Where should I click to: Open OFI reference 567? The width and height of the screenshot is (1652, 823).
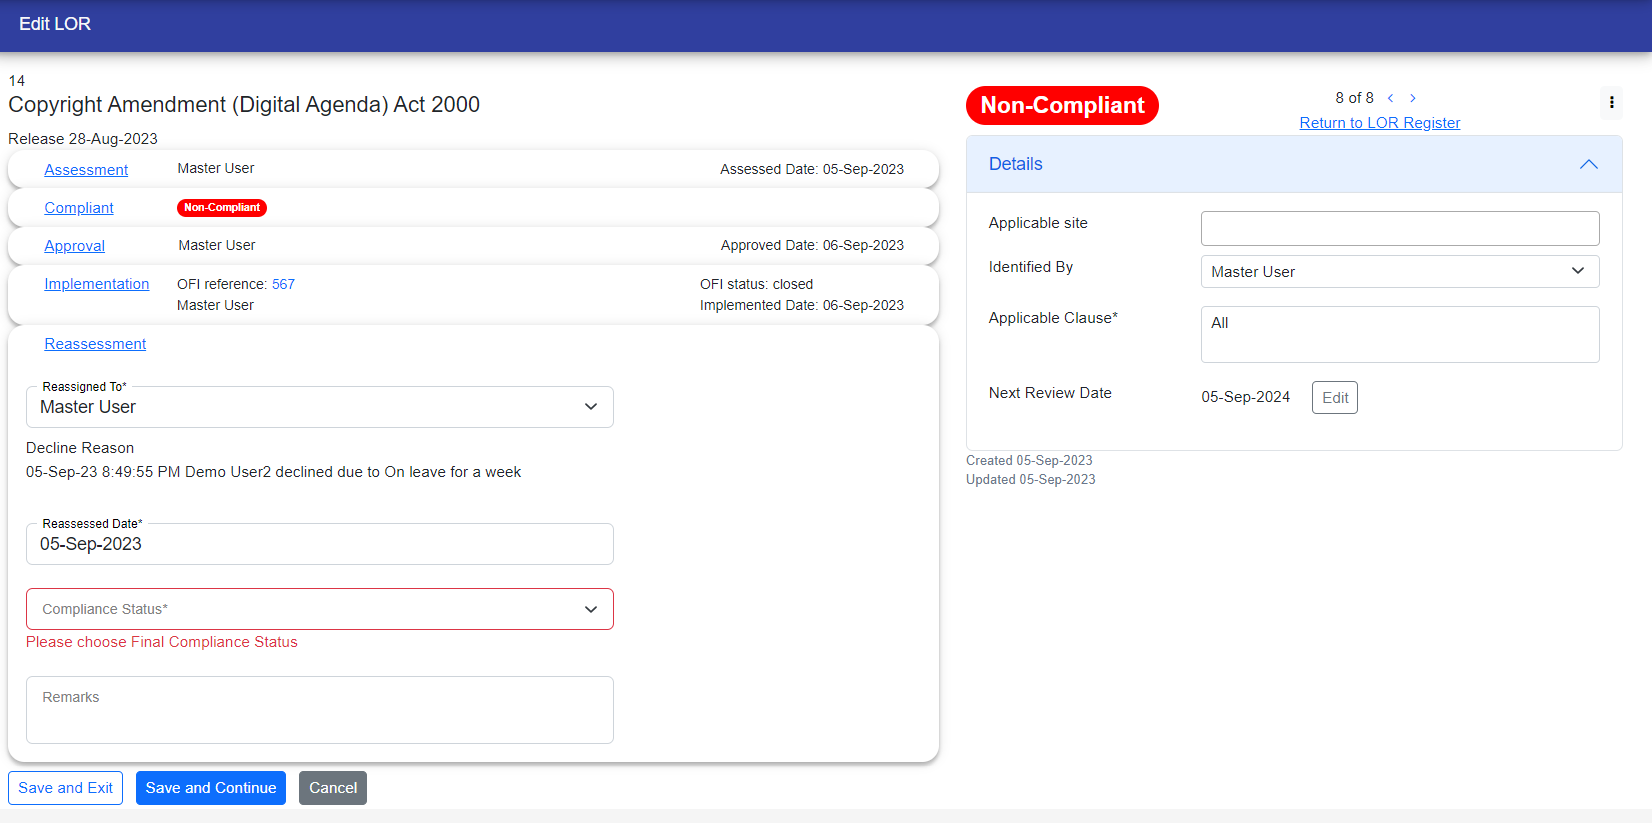(283, 284)
